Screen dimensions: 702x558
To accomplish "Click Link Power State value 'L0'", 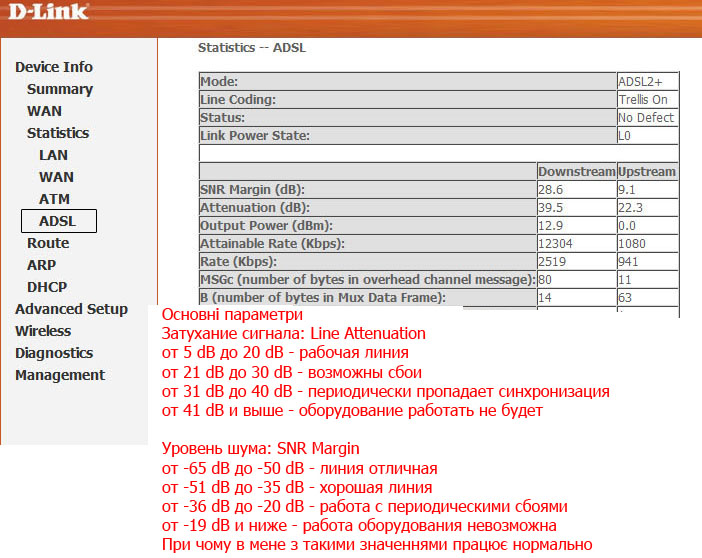I will tap(624, 136).
